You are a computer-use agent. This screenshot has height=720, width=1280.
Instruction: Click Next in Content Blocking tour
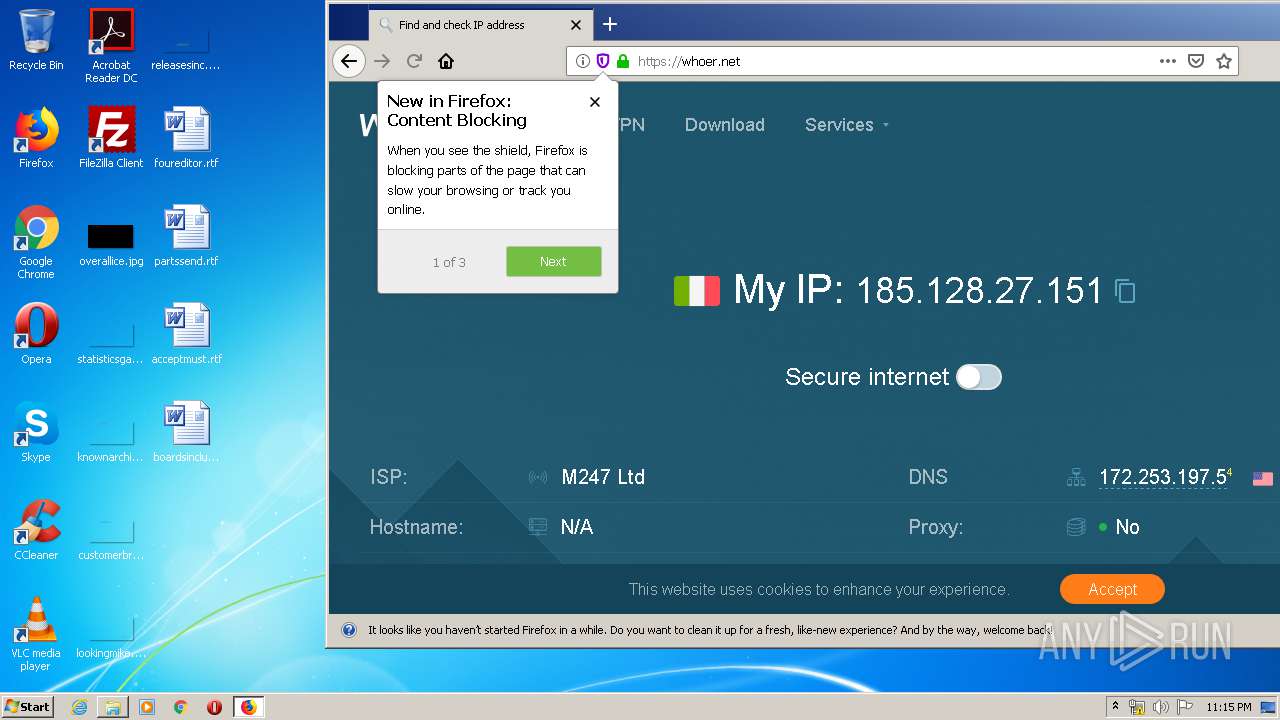click(553, 262)
